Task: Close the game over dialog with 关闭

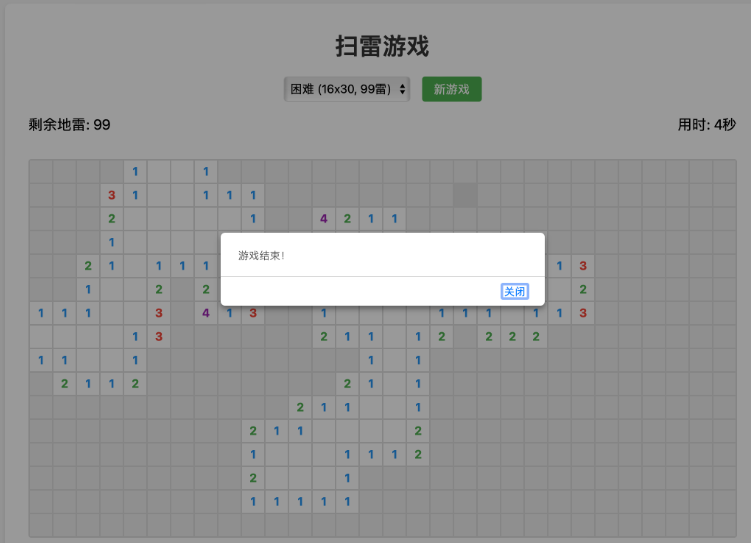Action: click(514, 291)
